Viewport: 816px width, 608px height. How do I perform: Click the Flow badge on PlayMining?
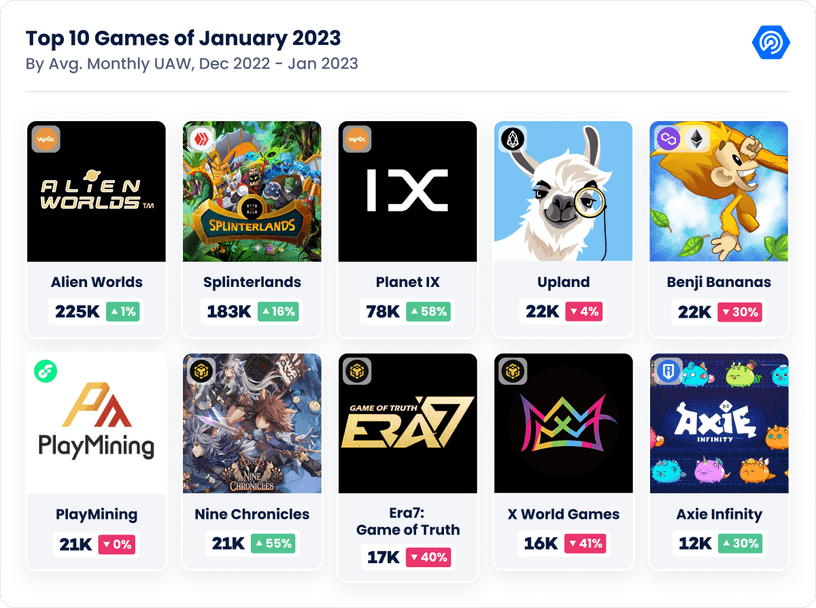pos(46,371)
